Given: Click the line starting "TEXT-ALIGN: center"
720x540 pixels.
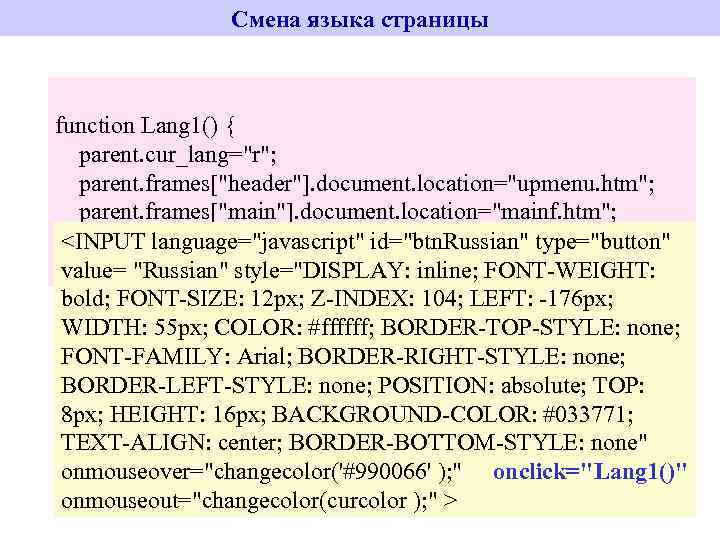Looking at the screenshot, I should click(x=354, y=443).
